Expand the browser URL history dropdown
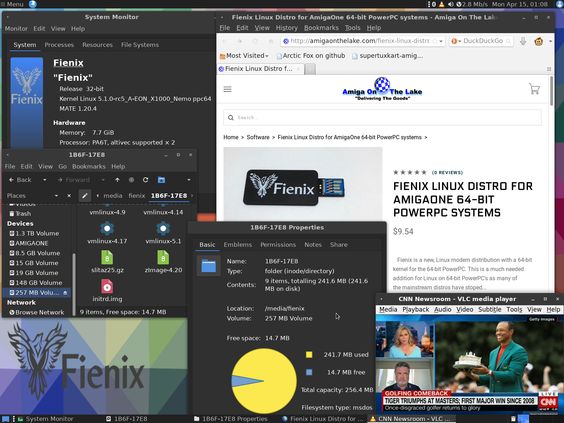 coord(441,41)
